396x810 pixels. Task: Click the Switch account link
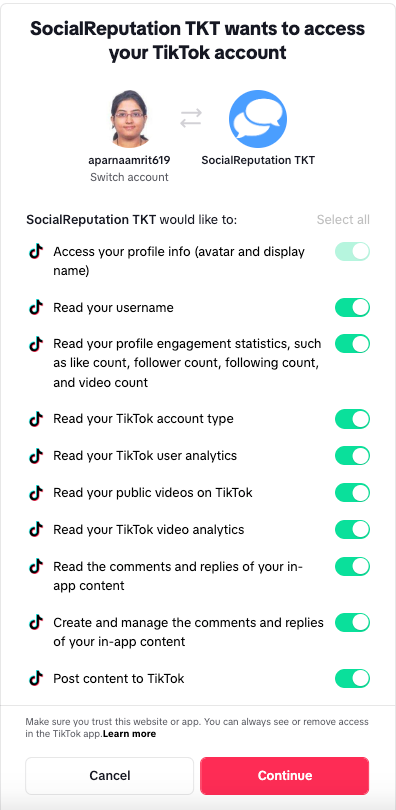[129, 177]
